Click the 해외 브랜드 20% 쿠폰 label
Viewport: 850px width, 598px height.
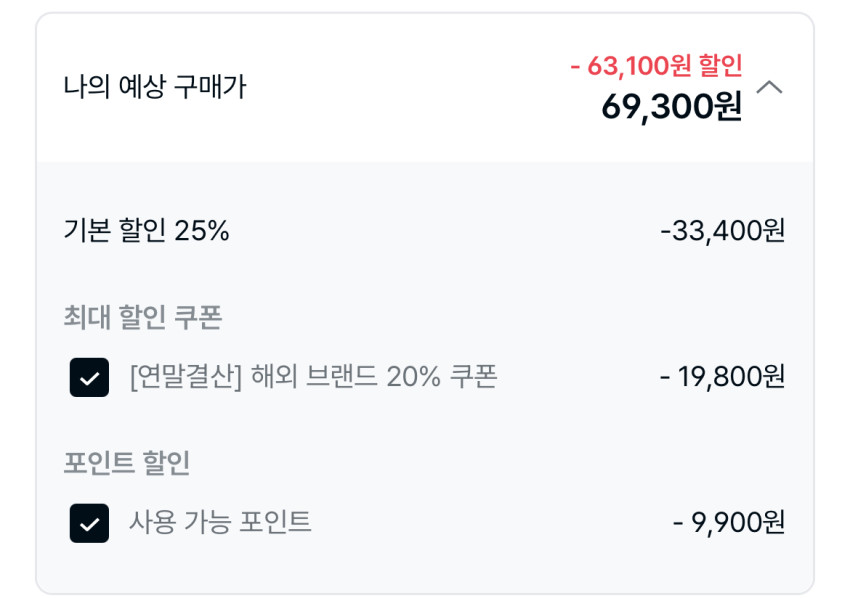click(x=376, y=377)
